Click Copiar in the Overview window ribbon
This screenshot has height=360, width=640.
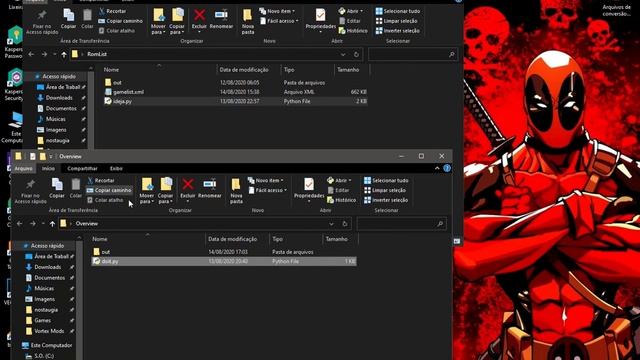pyautogui.click(x=57, y=188)
